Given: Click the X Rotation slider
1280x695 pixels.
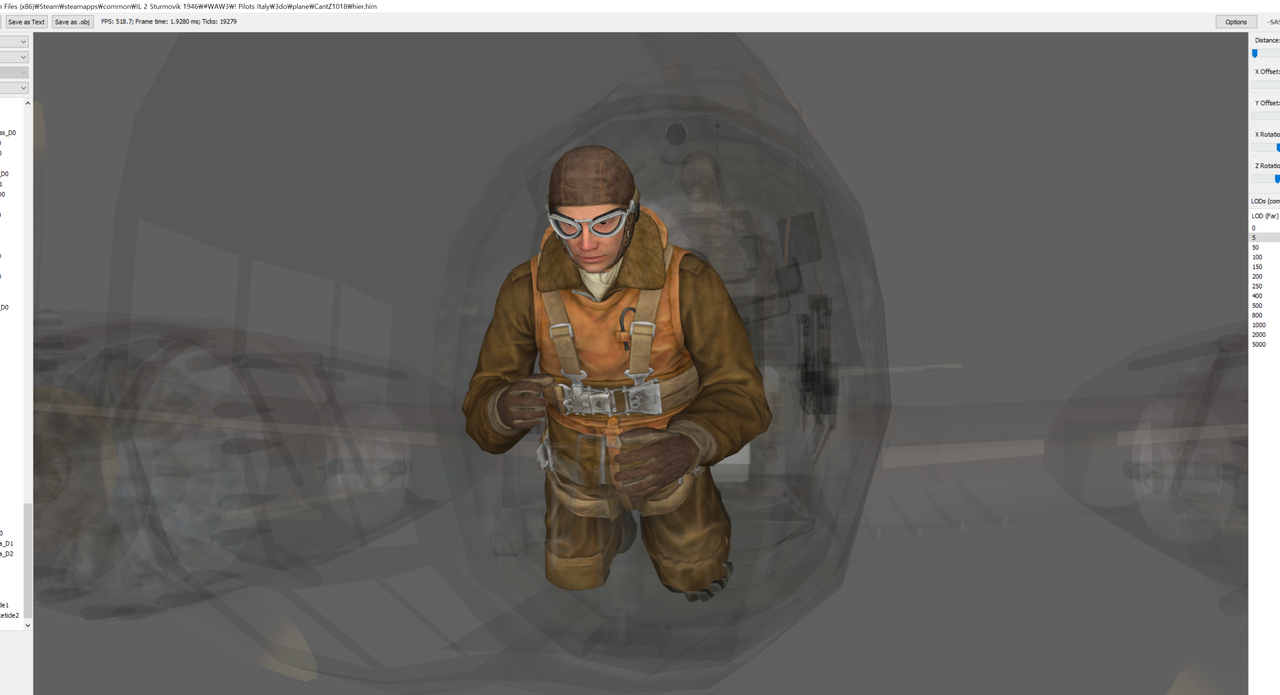Looking at the screenshot, I should [x=1266, y=147].
